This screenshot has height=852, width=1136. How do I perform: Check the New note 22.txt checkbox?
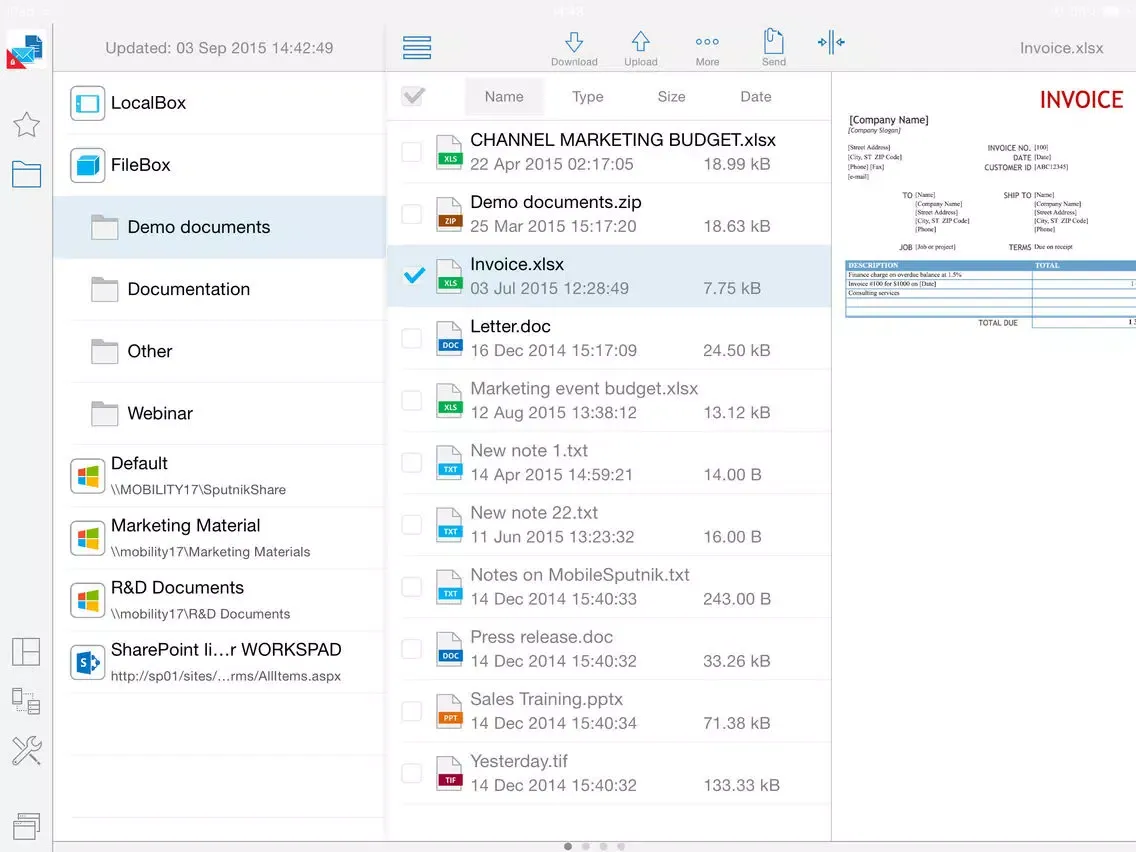coord(412,525)
